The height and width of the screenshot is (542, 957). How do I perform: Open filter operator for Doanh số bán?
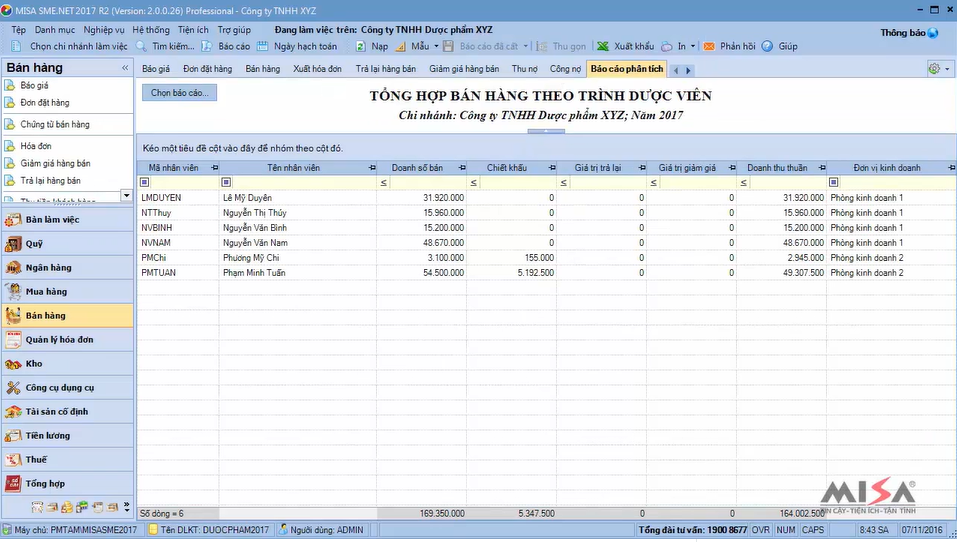point(384,182)
